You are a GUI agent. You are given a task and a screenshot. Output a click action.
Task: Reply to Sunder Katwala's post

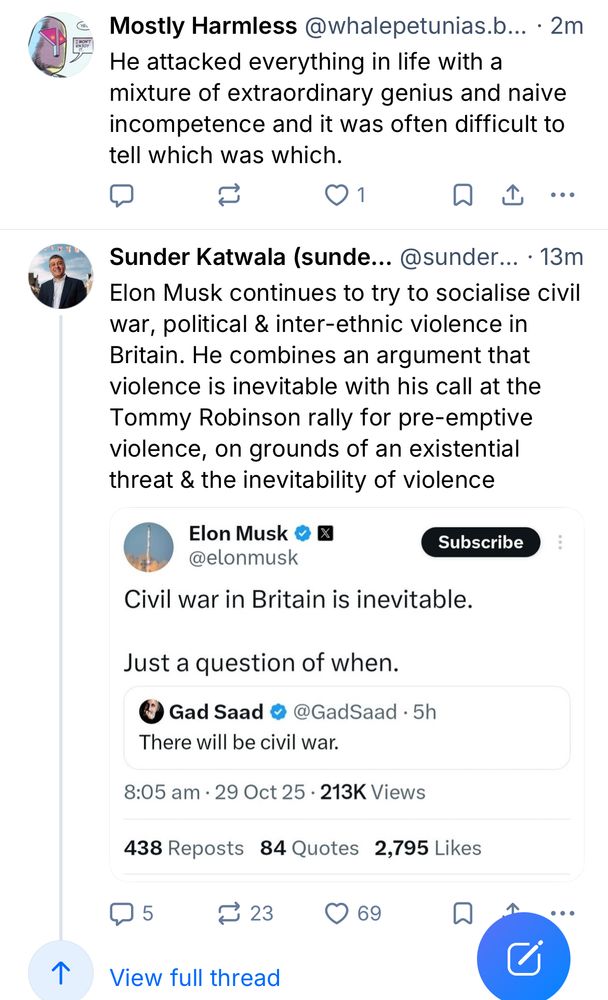tap(121, 912)
